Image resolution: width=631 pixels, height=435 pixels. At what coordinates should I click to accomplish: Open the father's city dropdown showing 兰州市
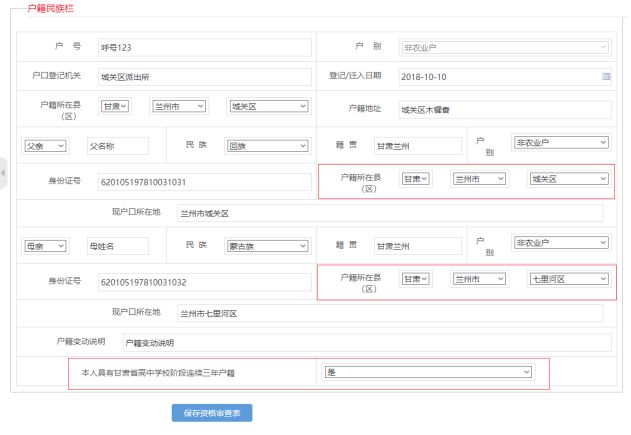point(479,179)
